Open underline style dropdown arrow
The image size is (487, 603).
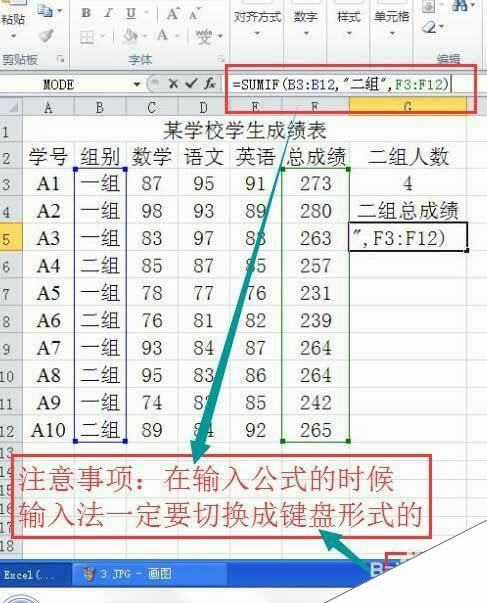147,13
